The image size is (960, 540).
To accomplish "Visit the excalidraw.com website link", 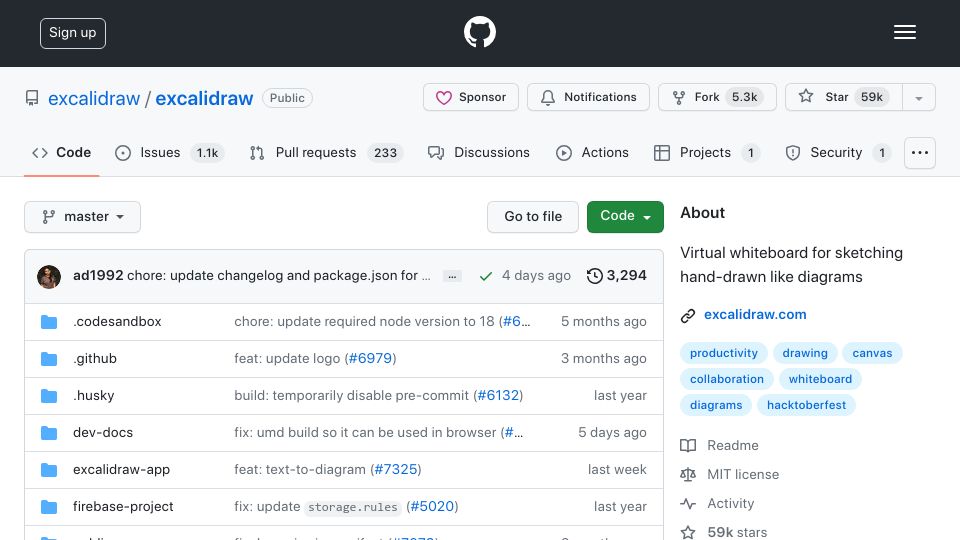I will 755,314.
